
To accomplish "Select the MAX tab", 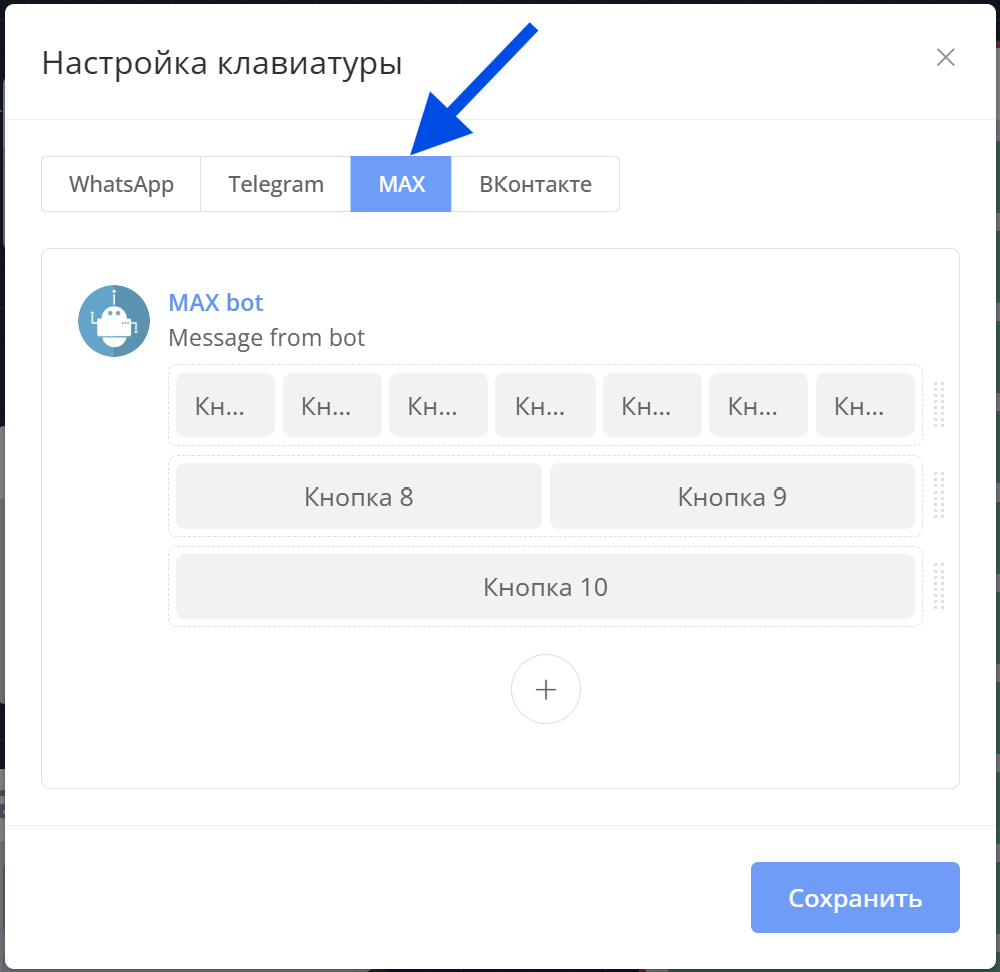I will coord(401,184).
